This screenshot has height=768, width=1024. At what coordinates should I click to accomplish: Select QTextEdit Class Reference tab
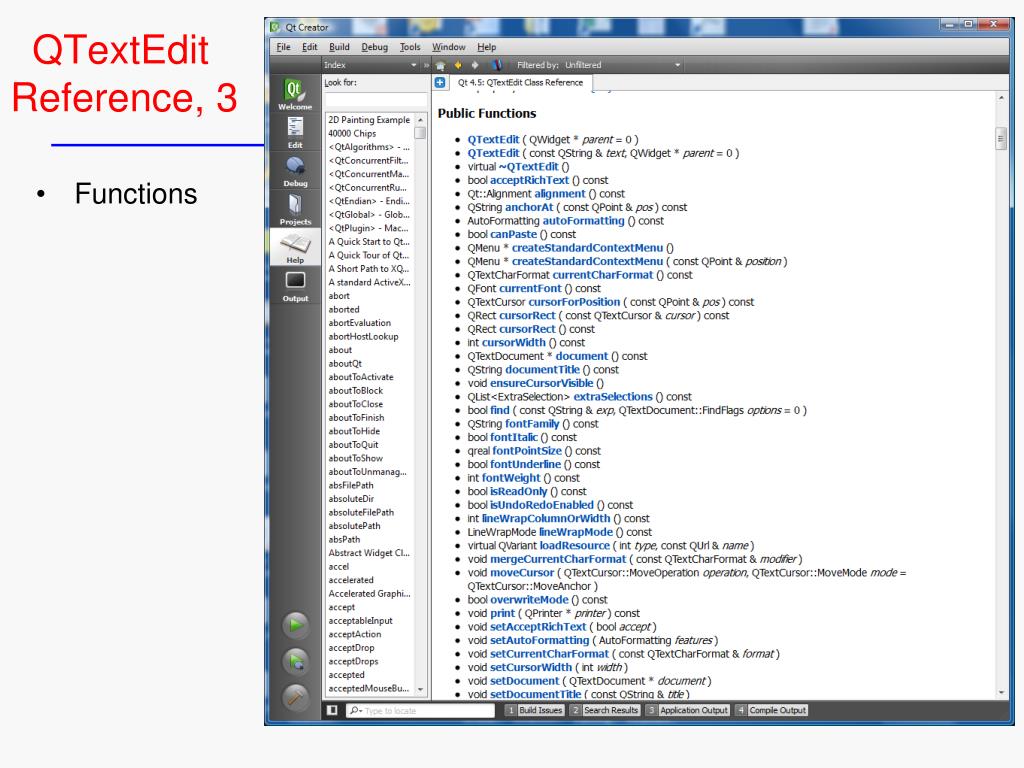coord(520,83)
